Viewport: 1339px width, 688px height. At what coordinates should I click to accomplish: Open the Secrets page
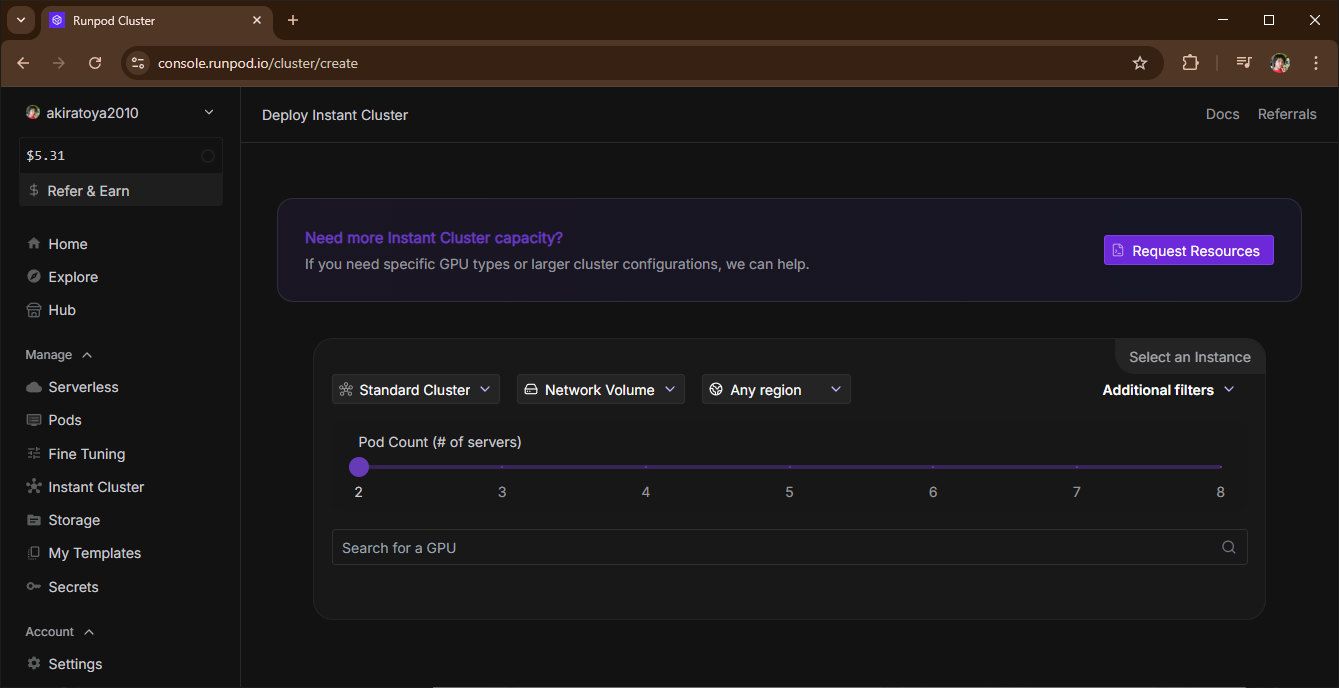[x=62, y=587]
